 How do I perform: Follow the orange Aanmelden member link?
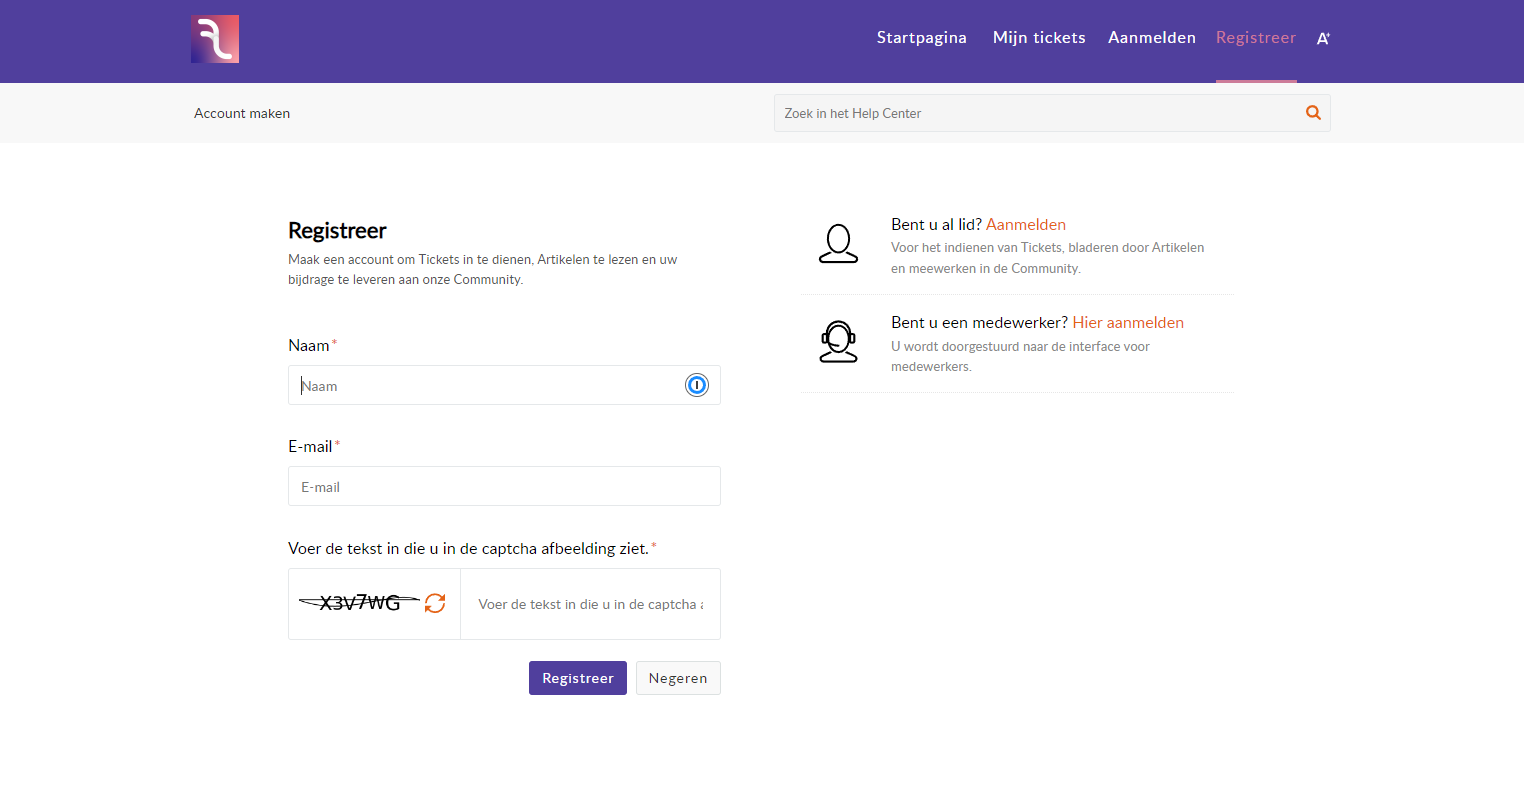point(1025,225)
